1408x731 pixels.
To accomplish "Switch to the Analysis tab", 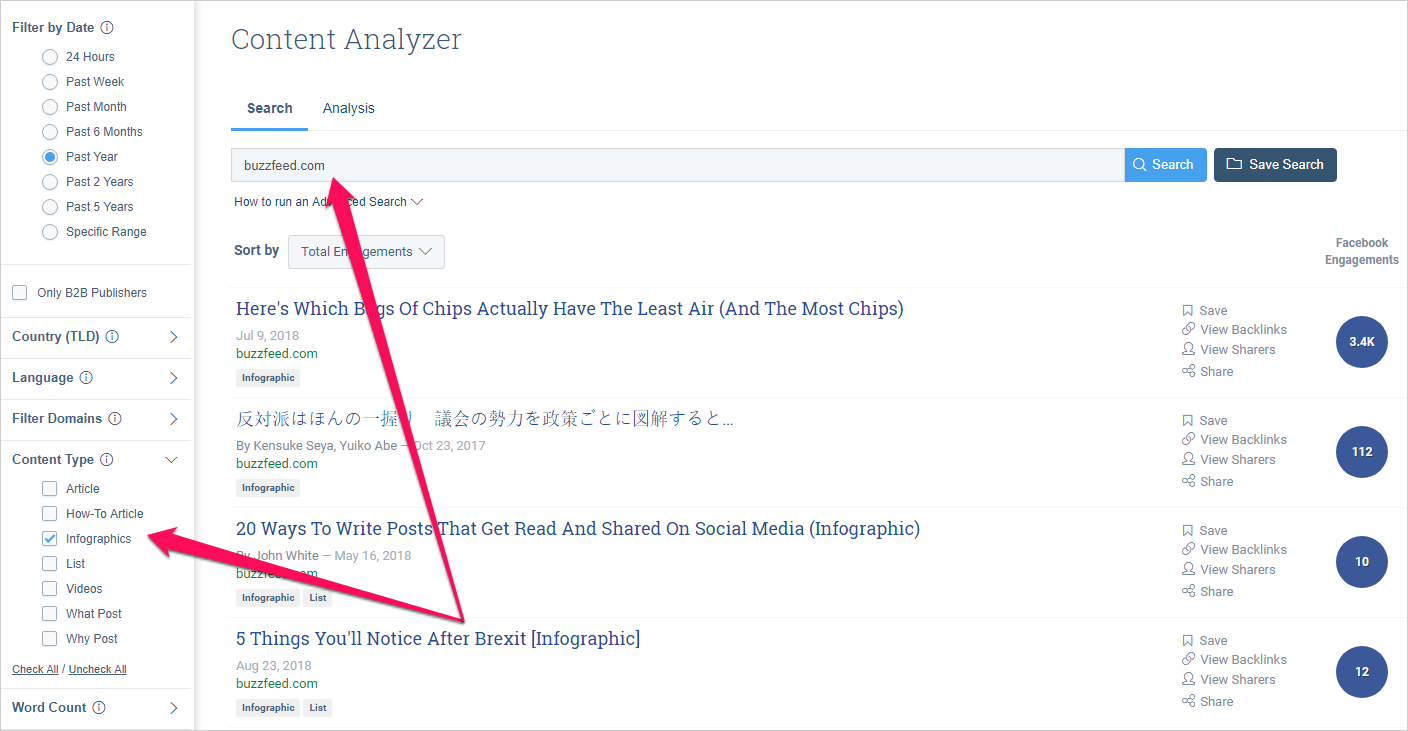I will (348, 108).
